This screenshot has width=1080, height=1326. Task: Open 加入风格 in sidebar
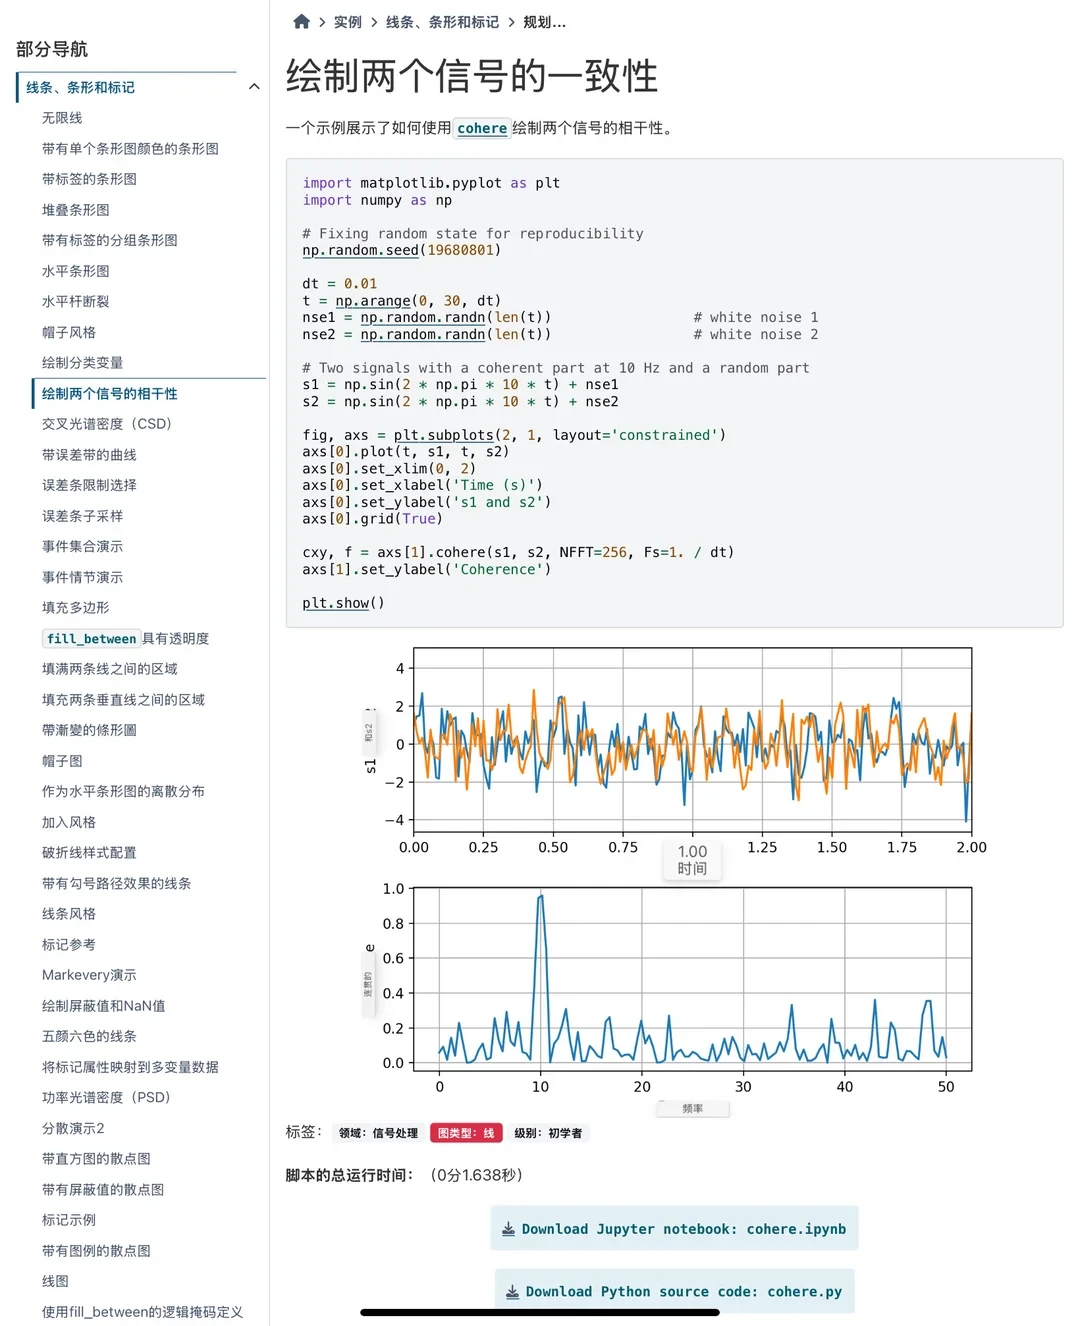pos(69,822)
